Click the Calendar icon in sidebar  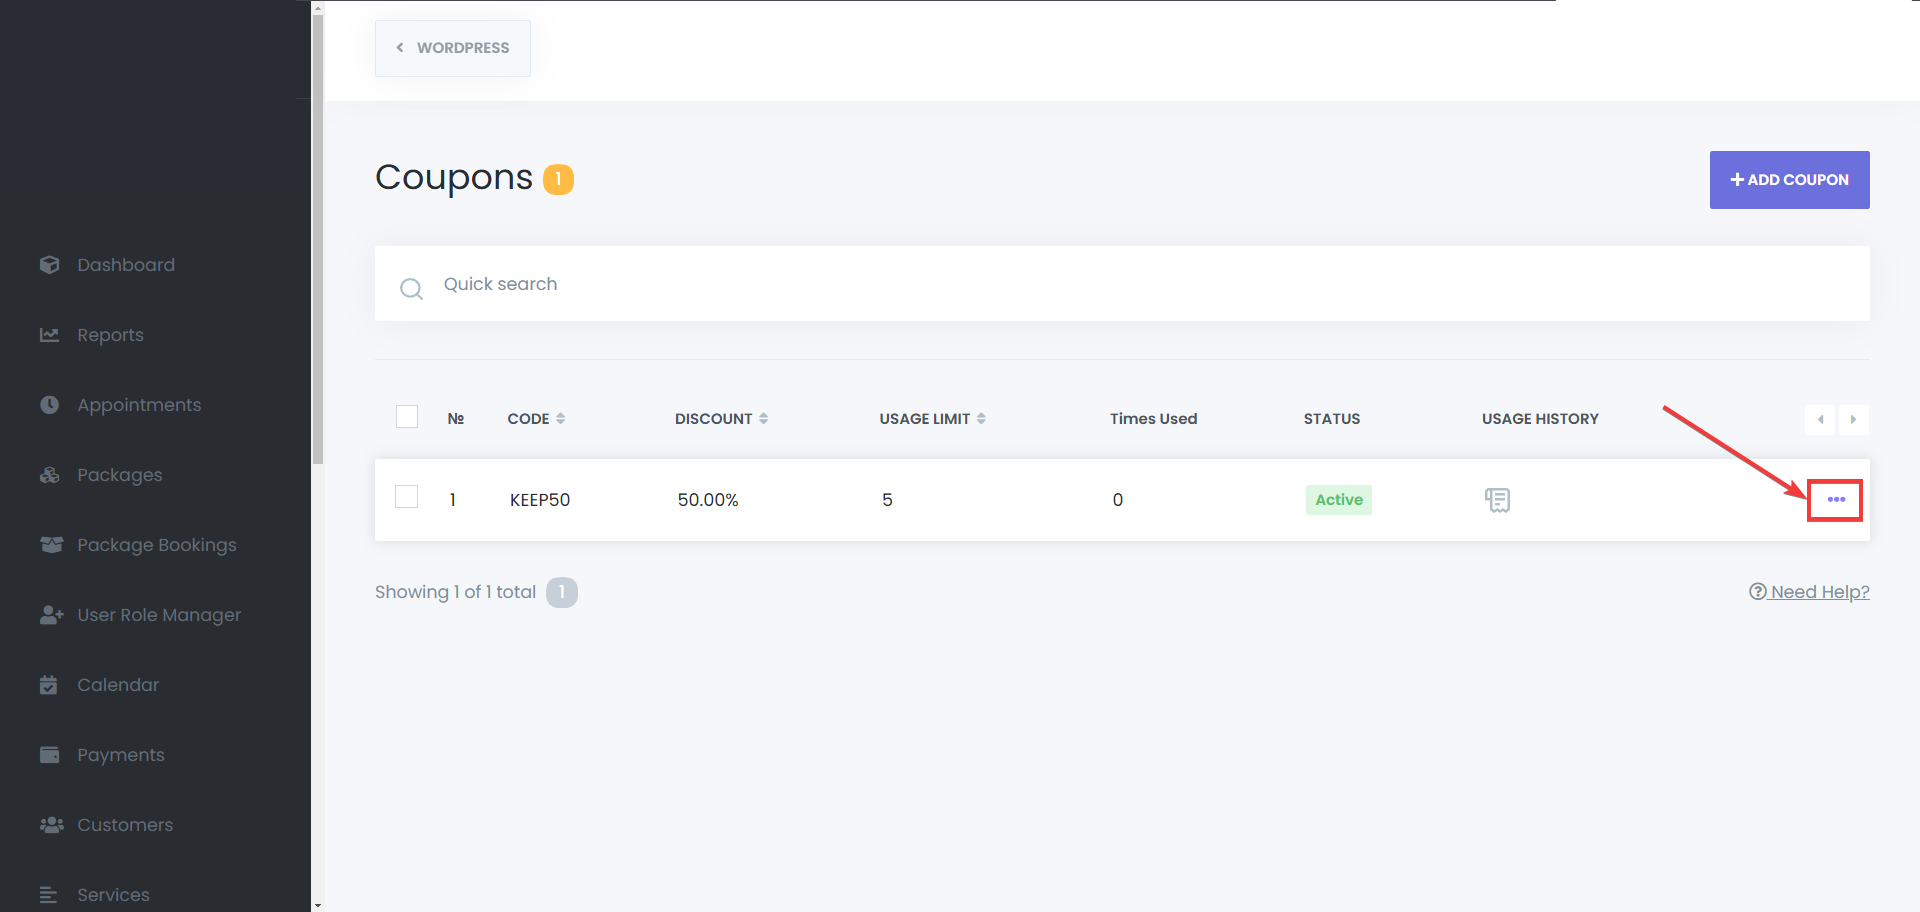[x=49, y=685]
